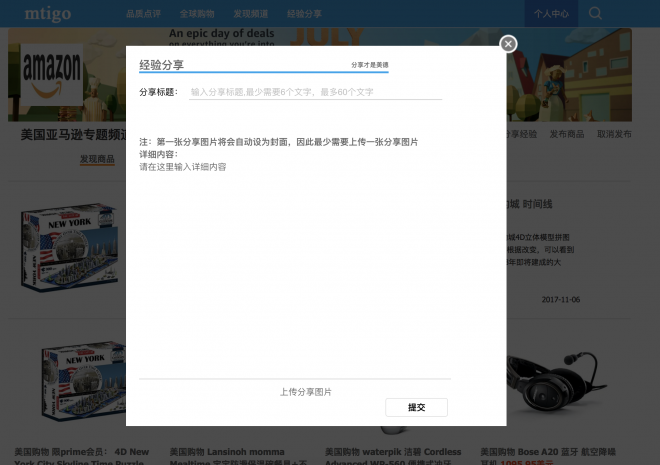Click the 美国亚马逊专题频道 heading
This screenshot has height=465, width=660.
coord(73,135)
